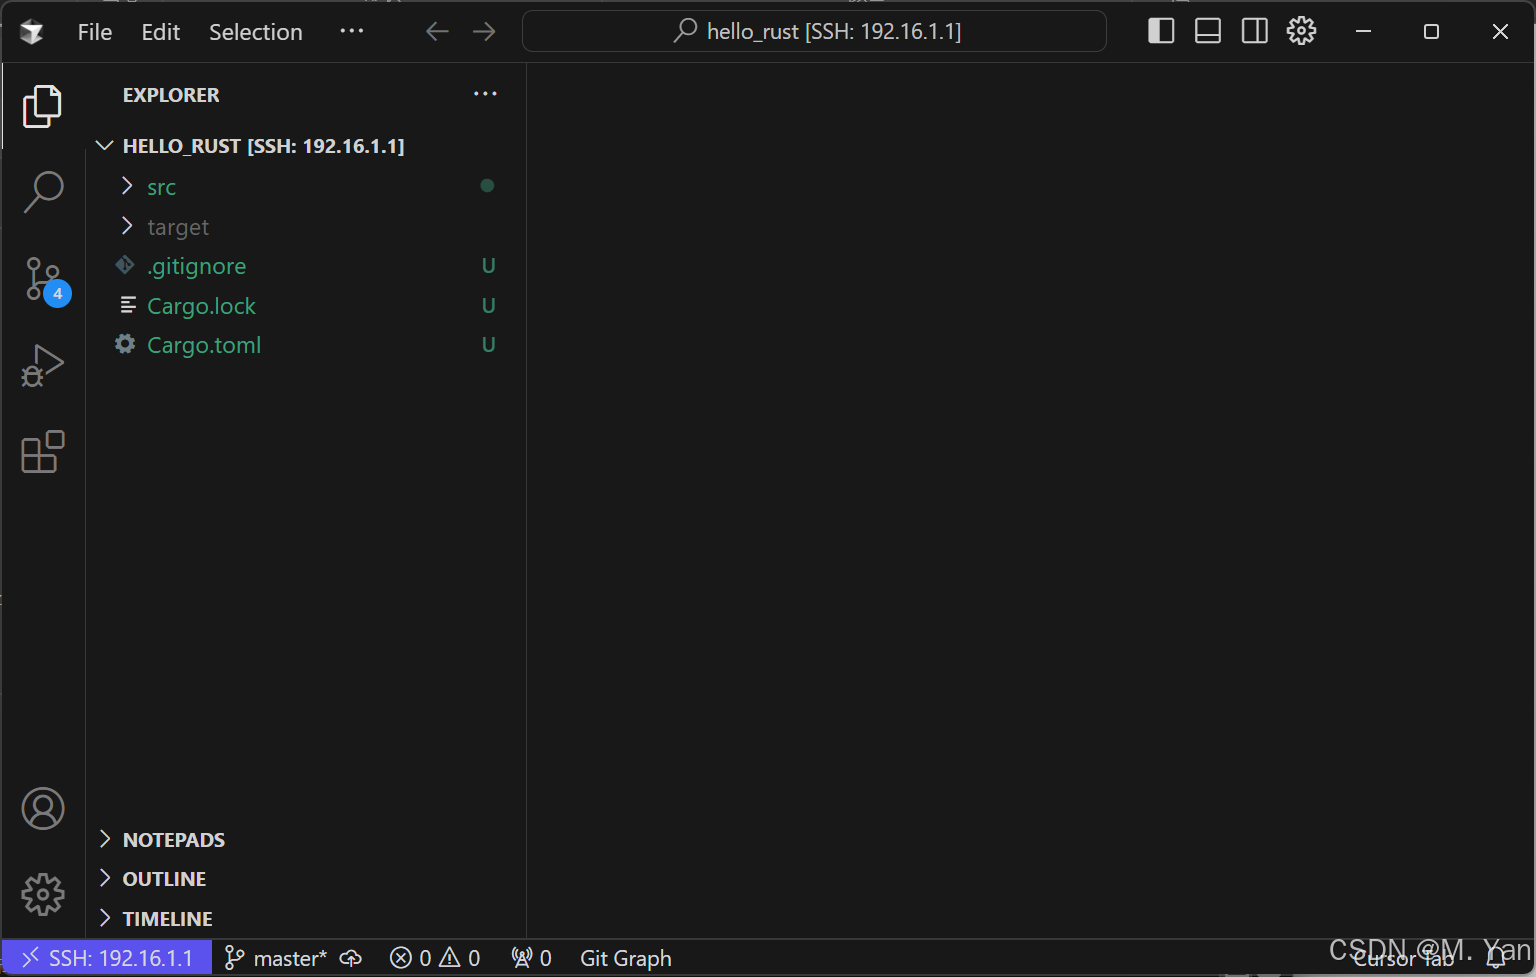
Task: Open the Extensions view
Action: 44,452
